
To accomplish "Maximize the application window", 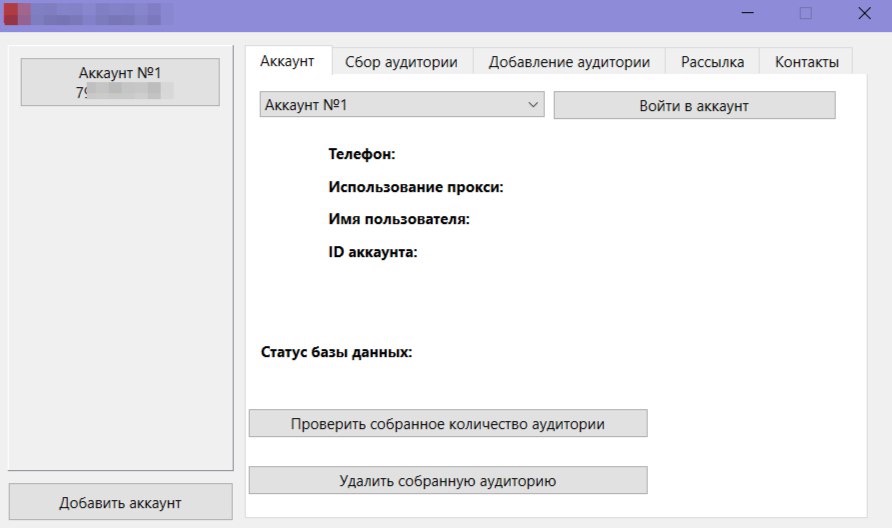I will coord(806,14).
